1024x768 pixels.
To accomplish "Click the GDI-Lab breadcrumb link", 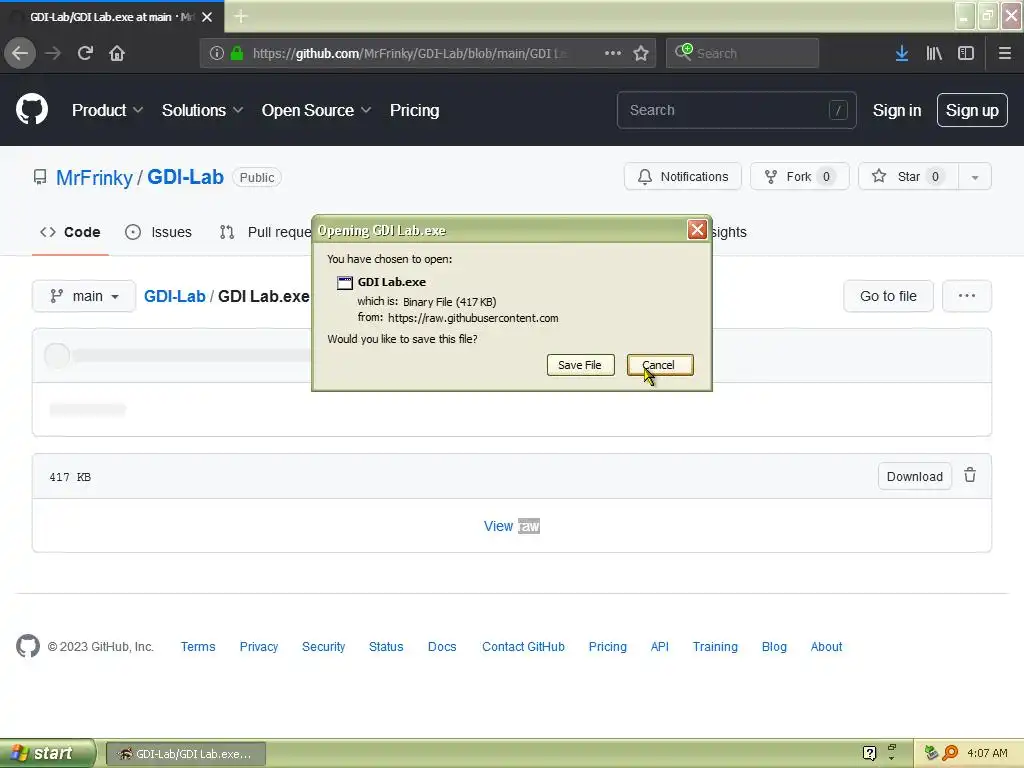I will click(174, 296).
